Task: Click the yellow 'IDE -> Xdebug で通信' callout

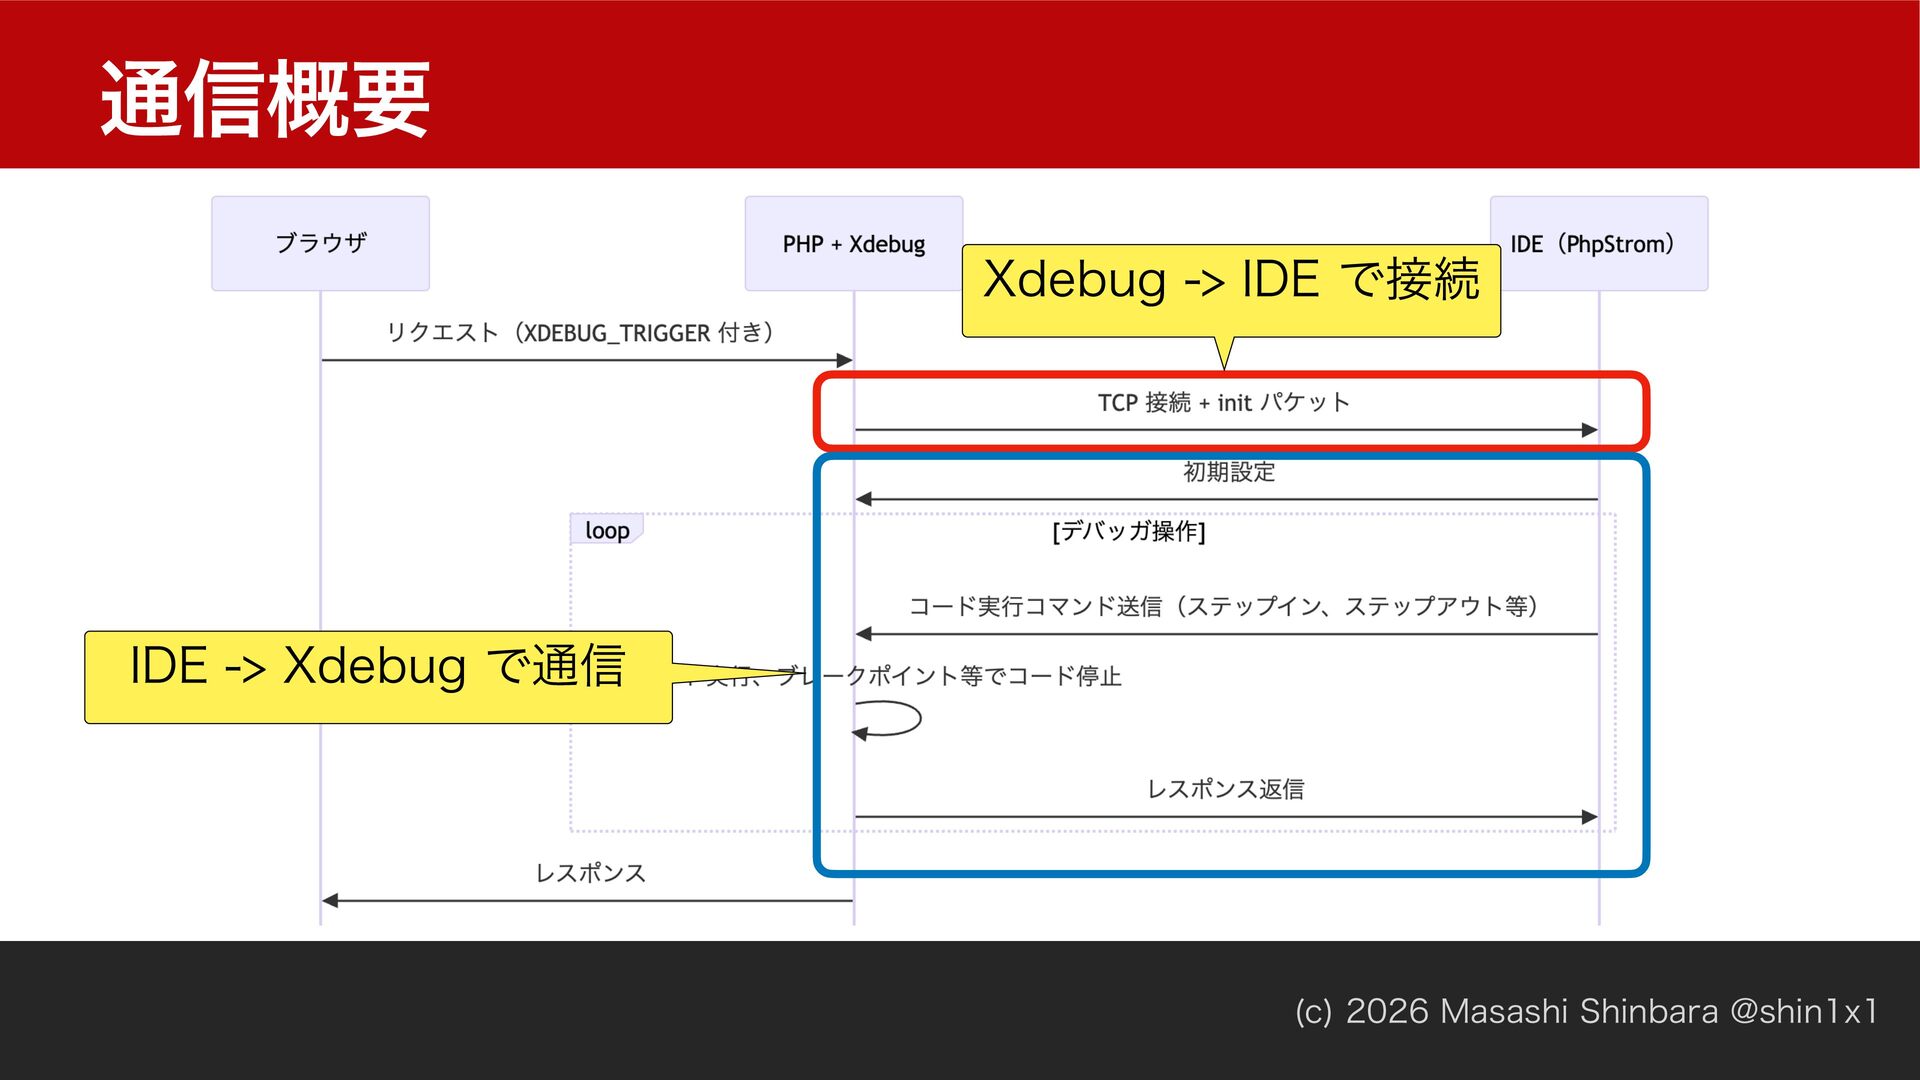Action: [x=378, y=677]
